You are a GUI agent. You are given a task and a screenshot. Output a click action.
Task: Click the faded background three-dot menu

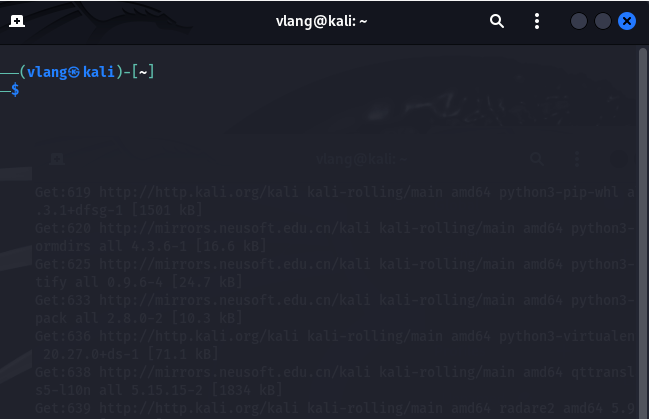(577, 159)
